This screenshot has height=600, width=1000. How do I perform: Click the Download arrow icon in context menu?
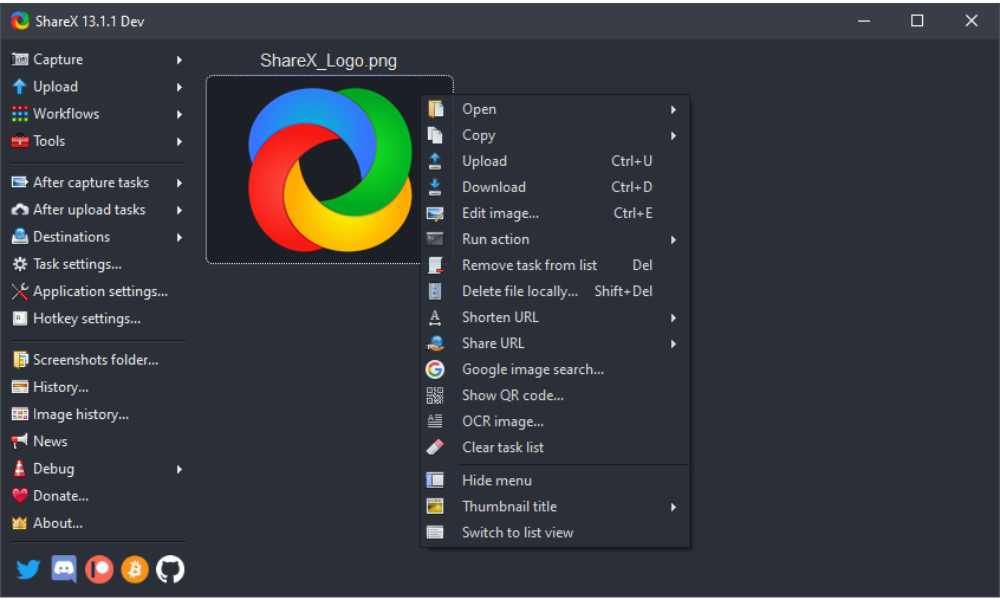click(x=435, y=187)
